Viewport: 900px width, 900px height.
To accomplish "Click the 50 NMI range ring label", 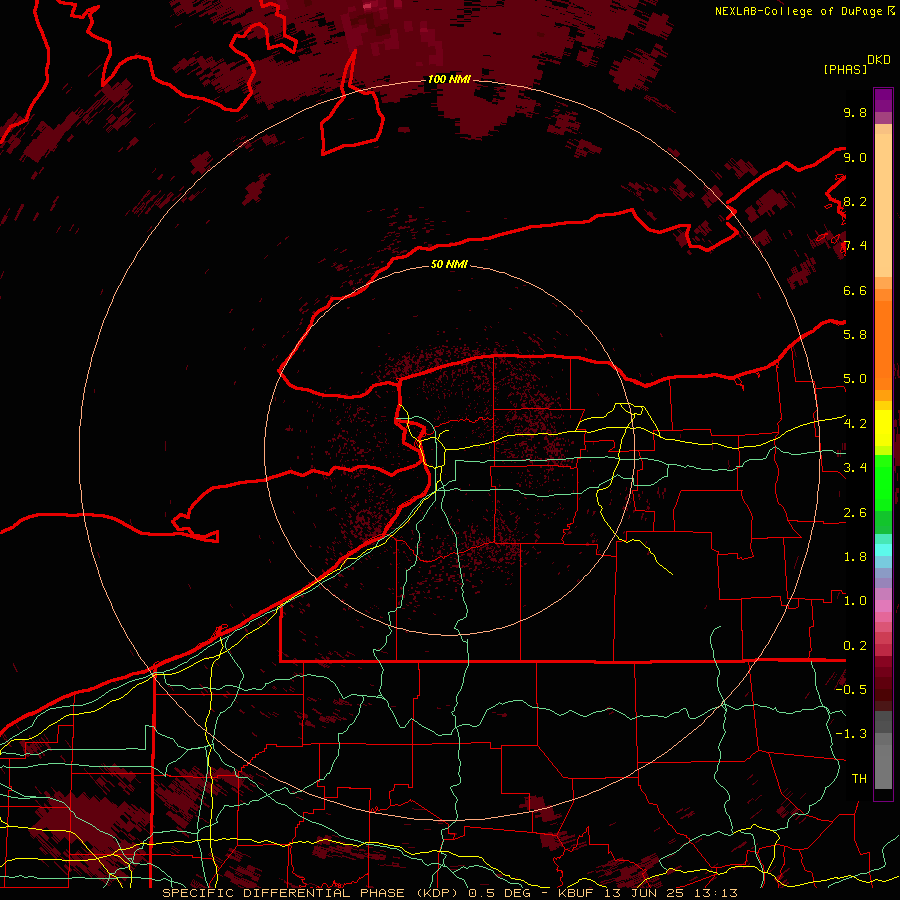I will tap(449, 264).
